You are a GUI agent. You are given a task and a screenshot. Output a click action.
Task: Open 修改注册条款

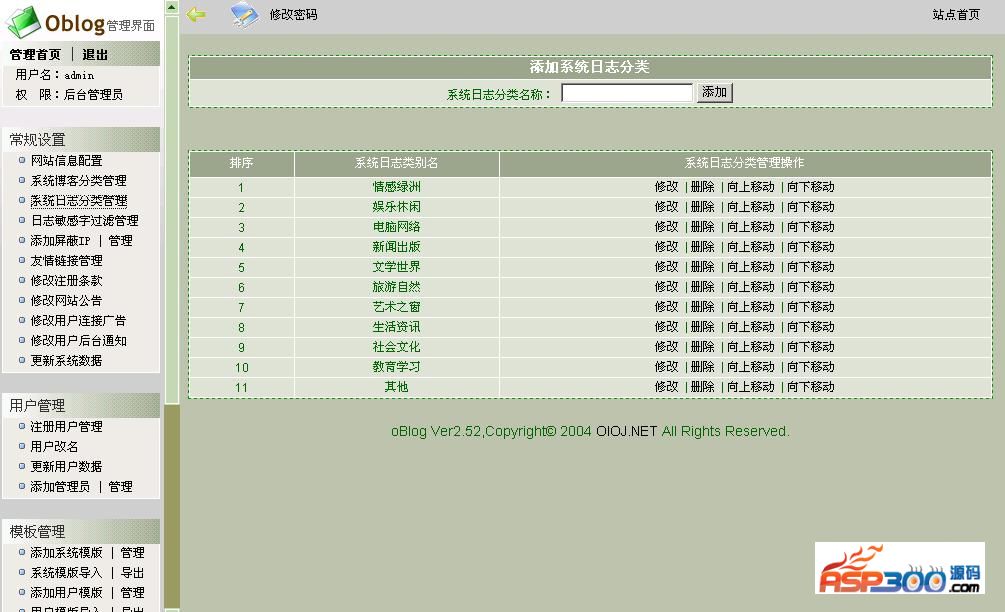tap(67, 280)
